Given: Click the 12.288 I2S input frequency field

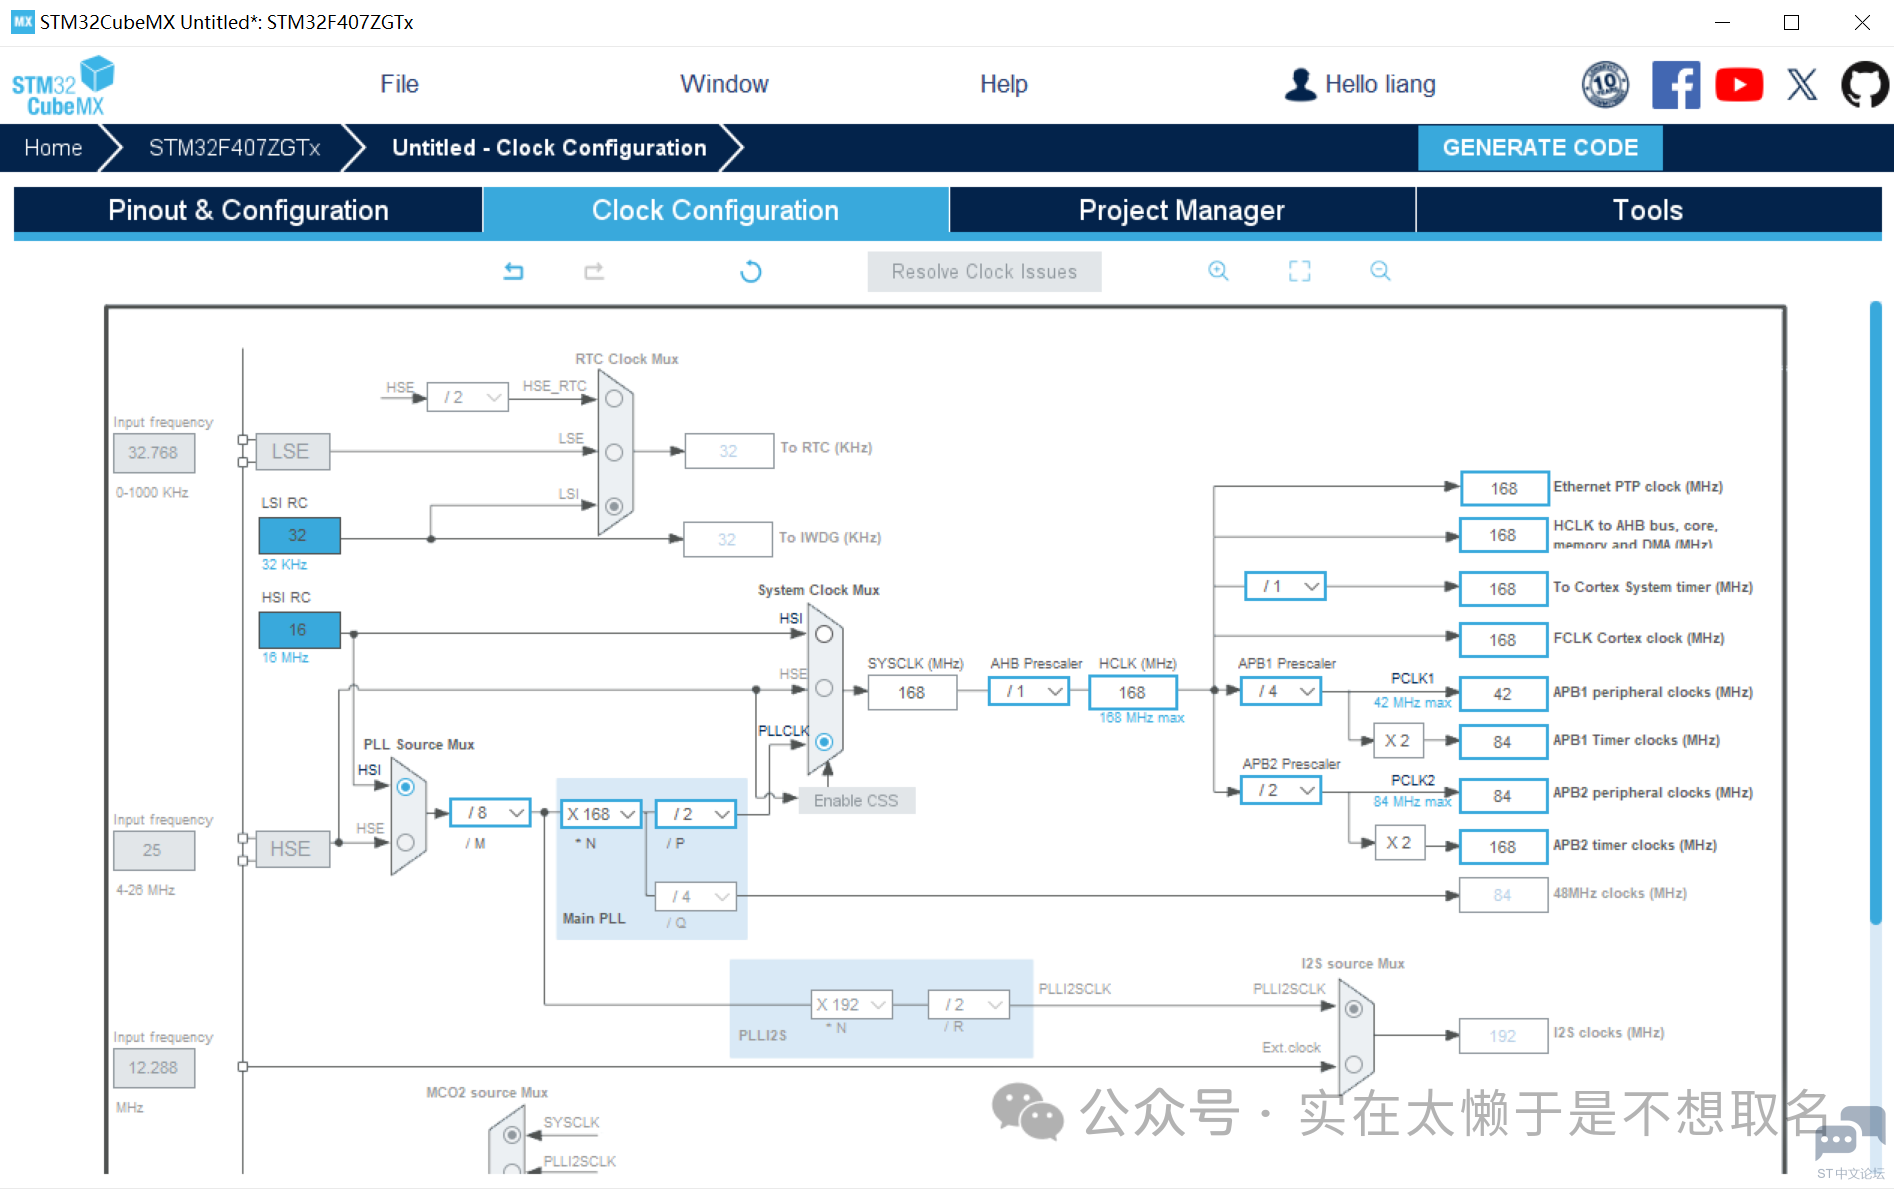Looking at the screenshot, I should pos(153,1068).
